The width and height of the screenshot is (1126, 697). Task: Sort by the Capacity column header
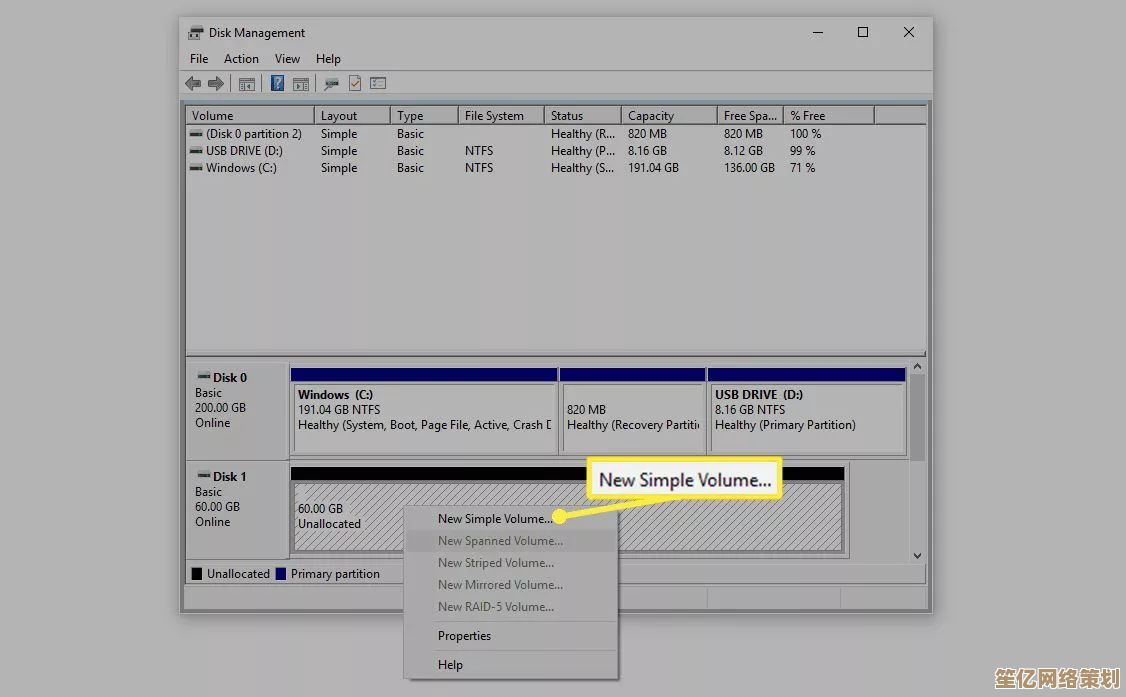tap(651, 116)
